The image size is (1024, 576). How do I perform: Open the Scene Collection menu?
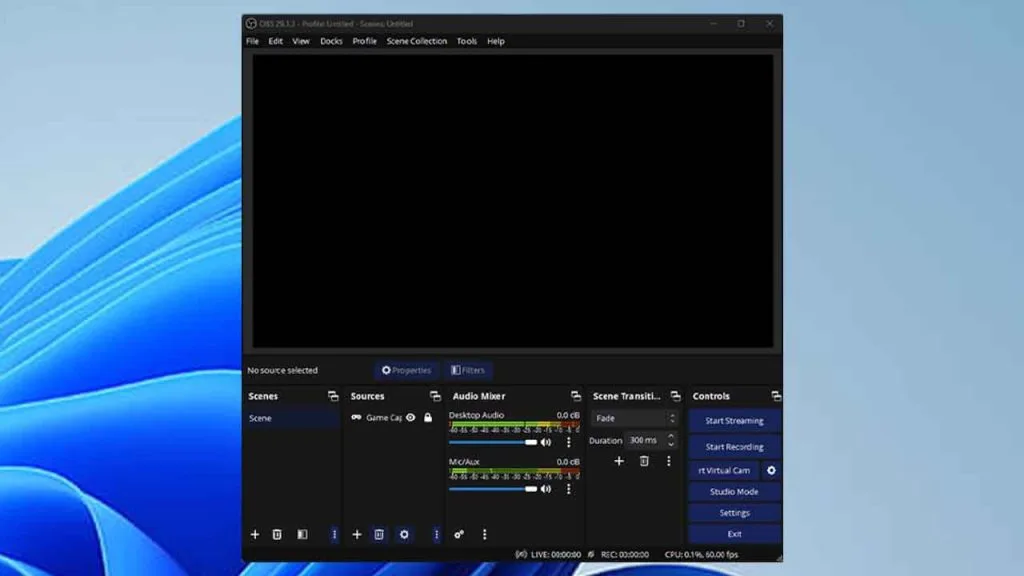coord(417,41)
